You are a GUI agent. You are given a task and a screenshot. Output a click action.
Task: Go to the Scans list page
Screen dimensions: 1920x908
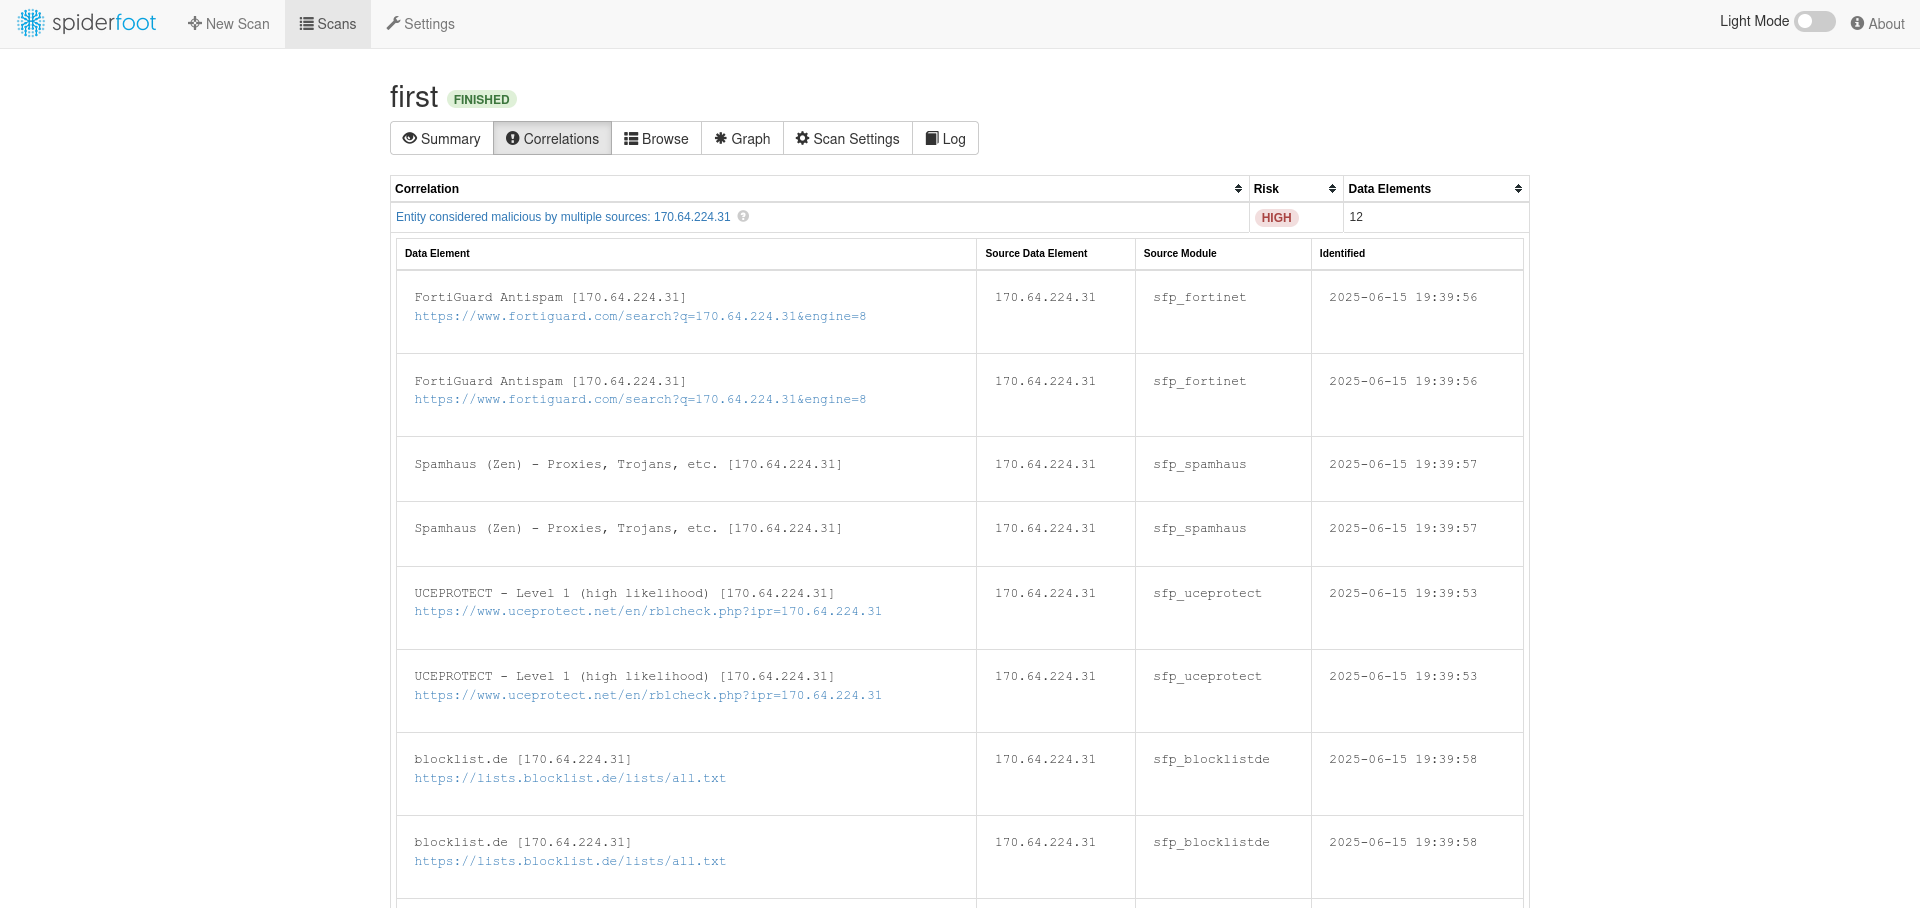coord(328,24)
